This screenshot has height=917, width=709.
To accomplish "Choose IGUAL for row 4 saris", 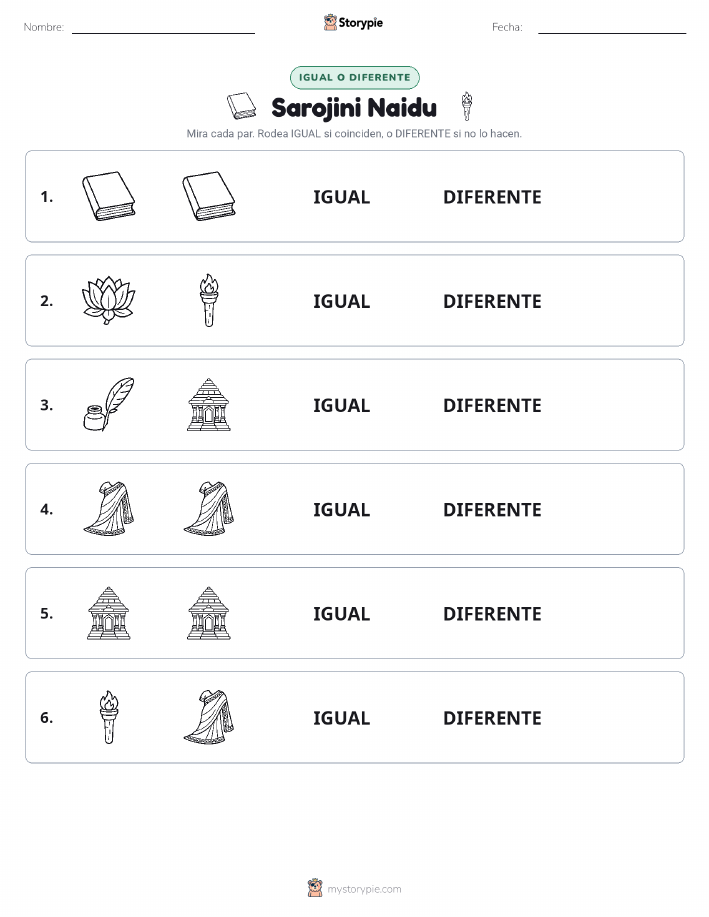I will [x=342, y=509].
